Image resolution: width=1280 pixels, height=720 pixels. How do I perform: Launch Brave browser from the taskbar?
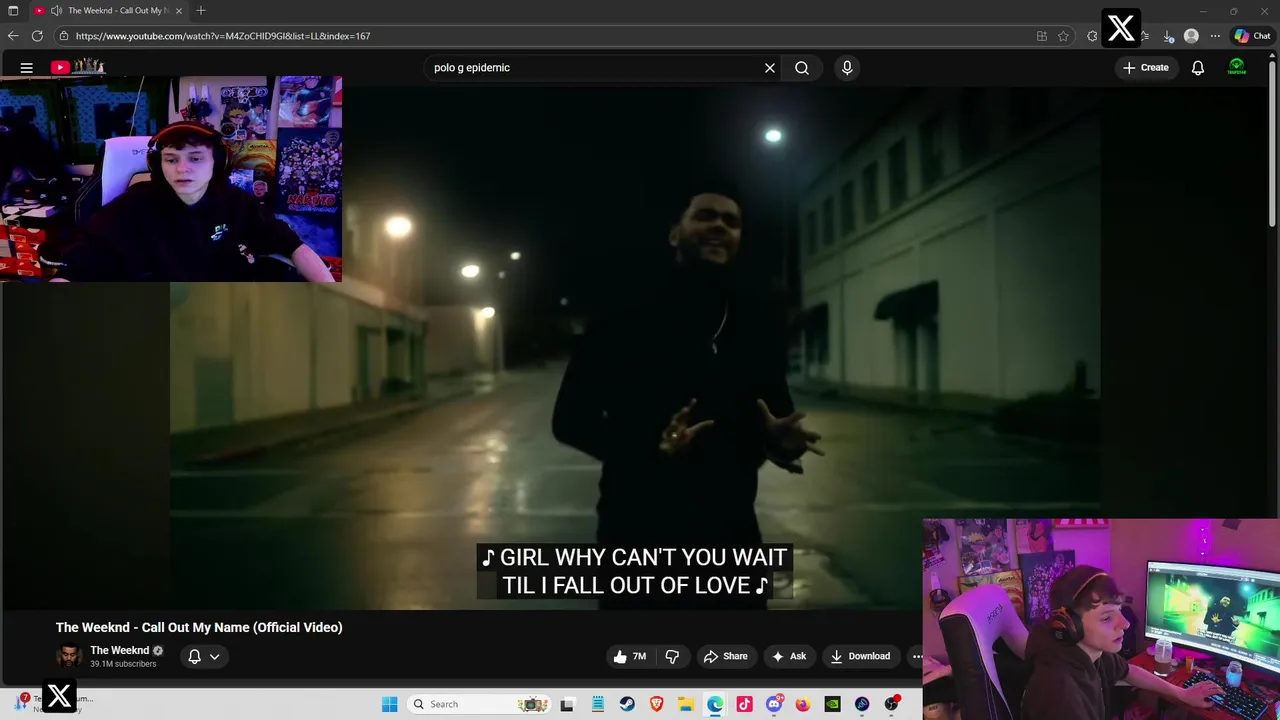(656, 704)
